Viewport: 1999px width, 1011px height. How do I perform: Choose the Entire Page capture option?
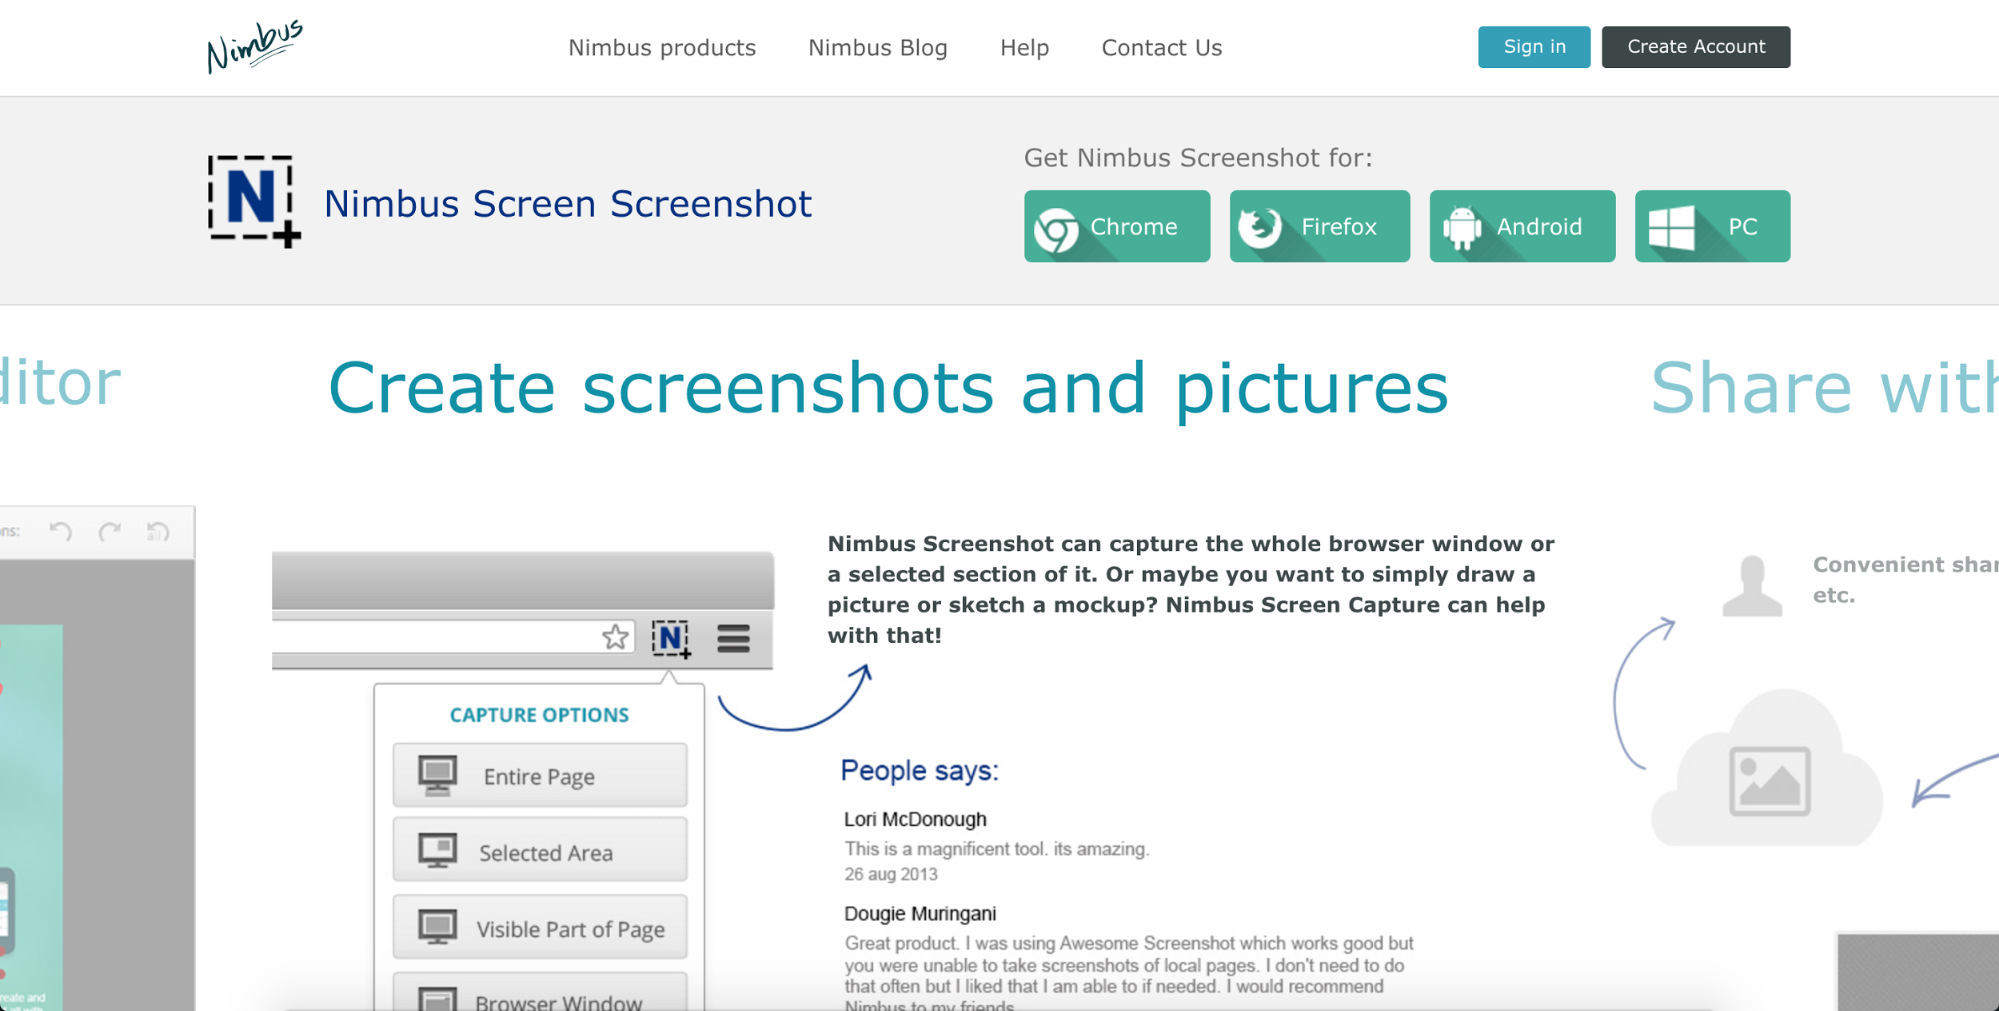click(540, 775)
